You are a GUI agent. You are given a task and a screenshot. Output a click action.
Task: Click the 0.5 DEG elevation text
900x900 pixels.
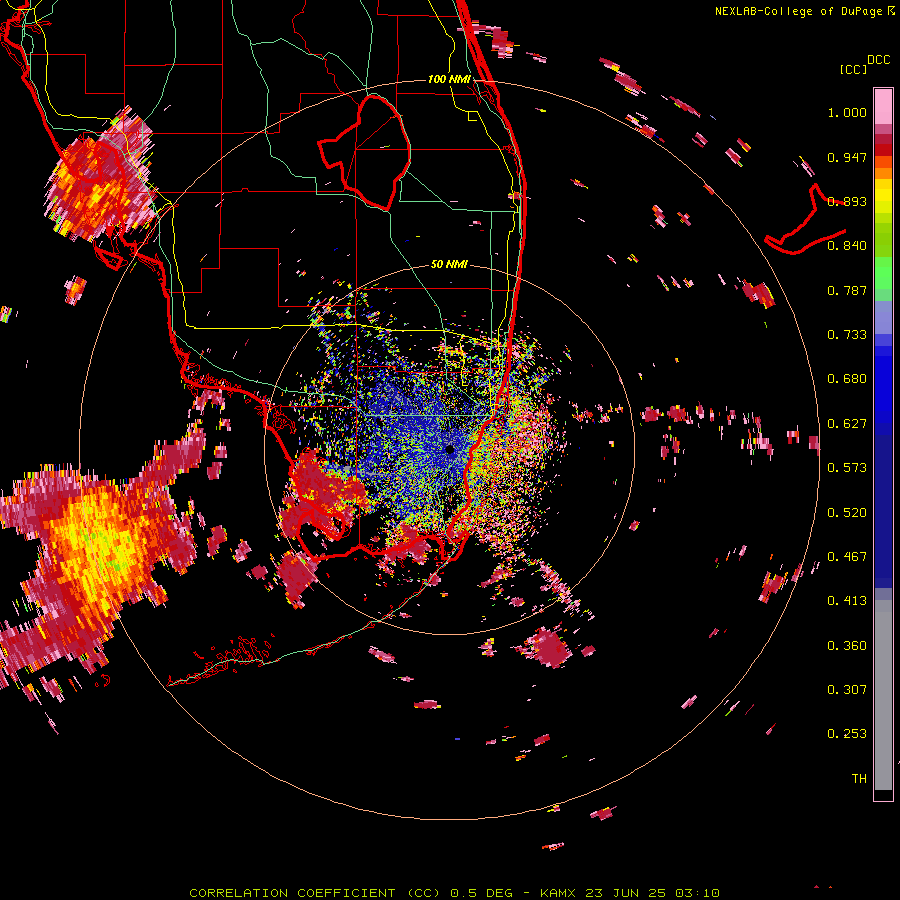[x=481, y=893]
